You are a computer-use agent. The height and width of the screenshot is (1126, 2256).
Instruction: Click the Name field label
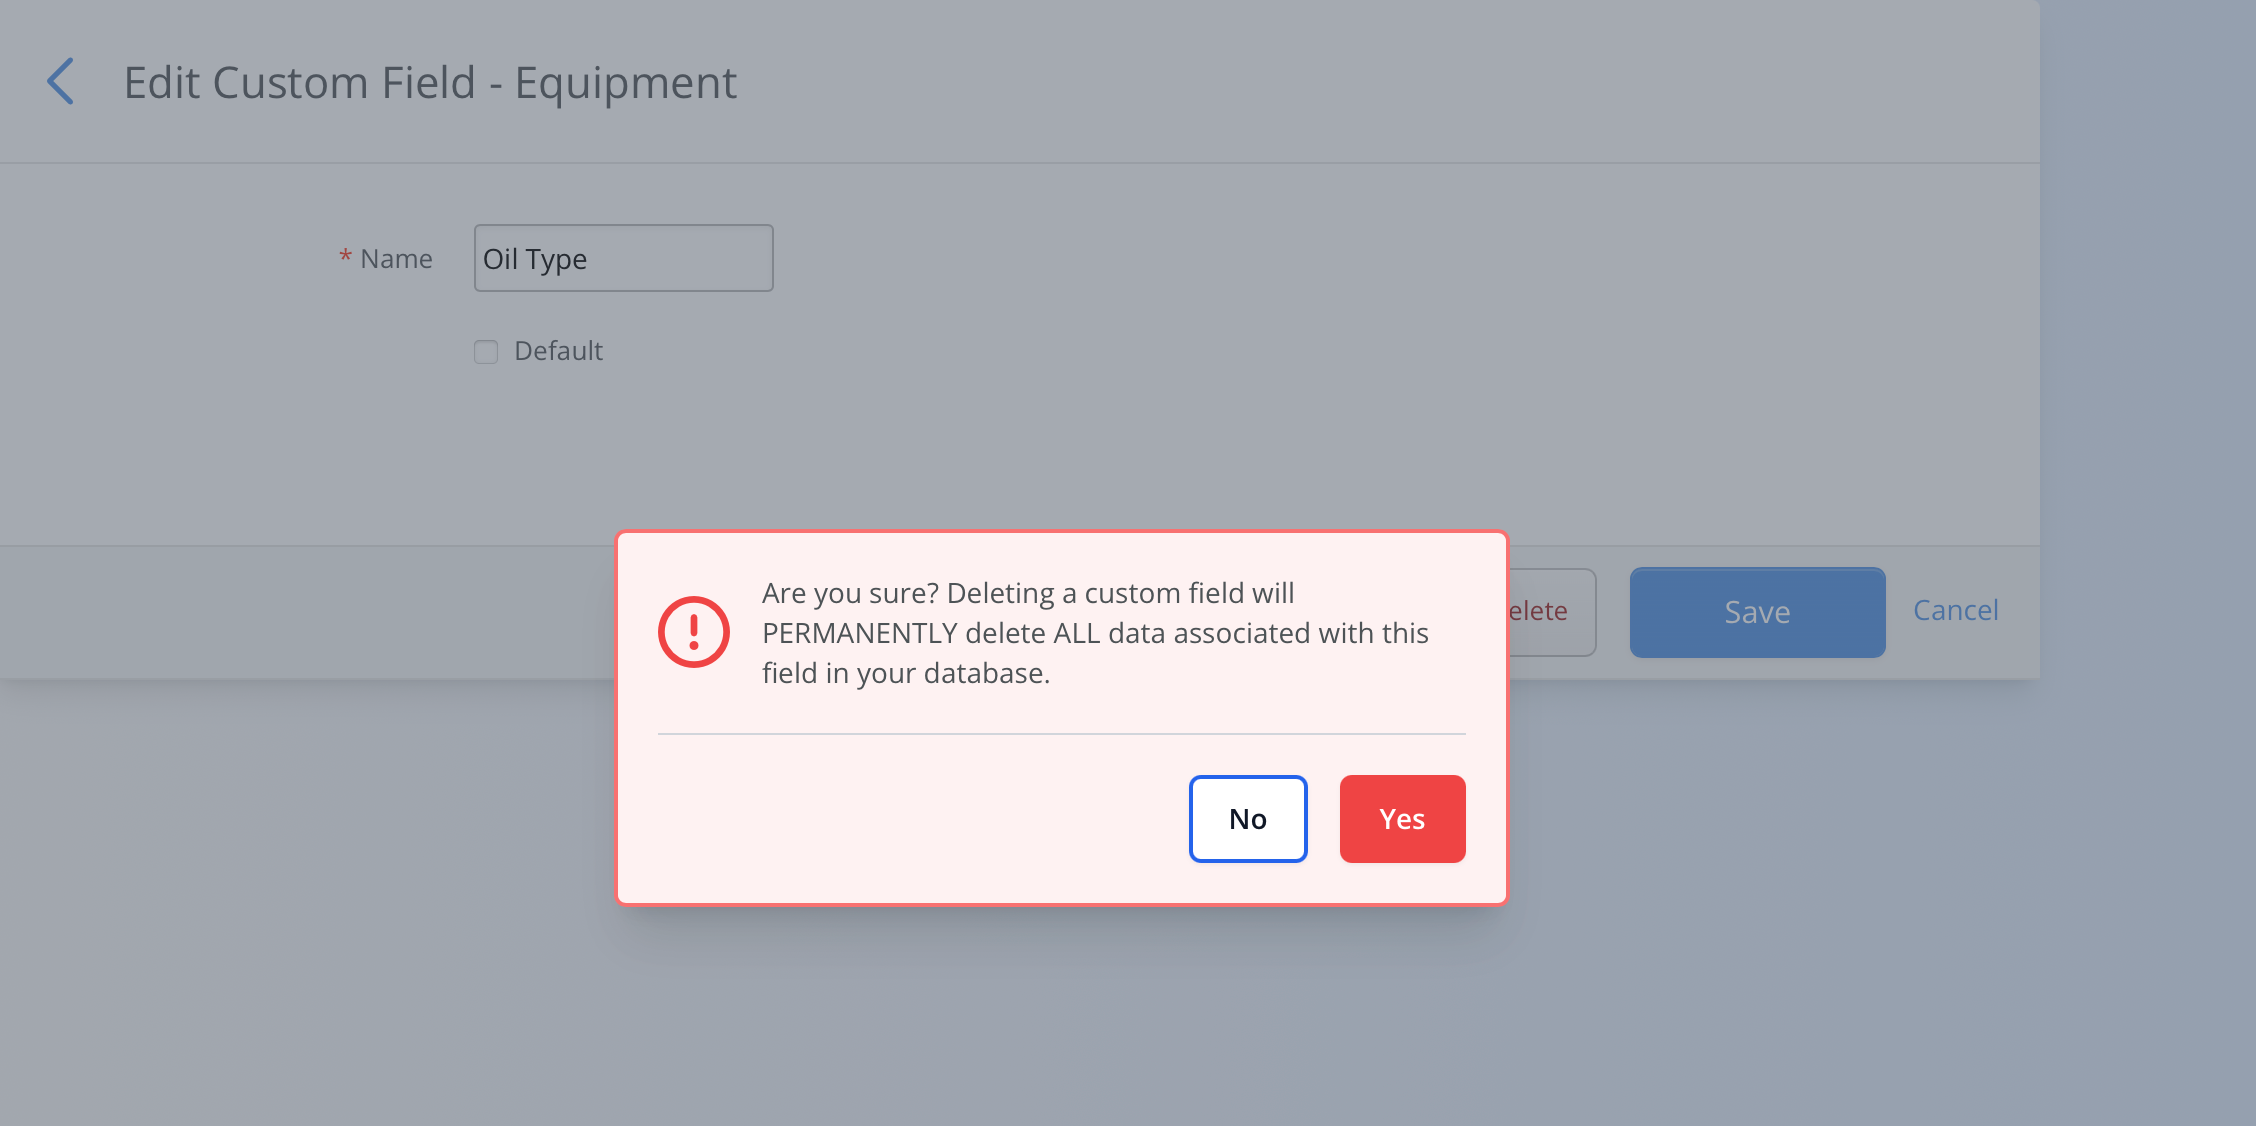pos(396,259)
